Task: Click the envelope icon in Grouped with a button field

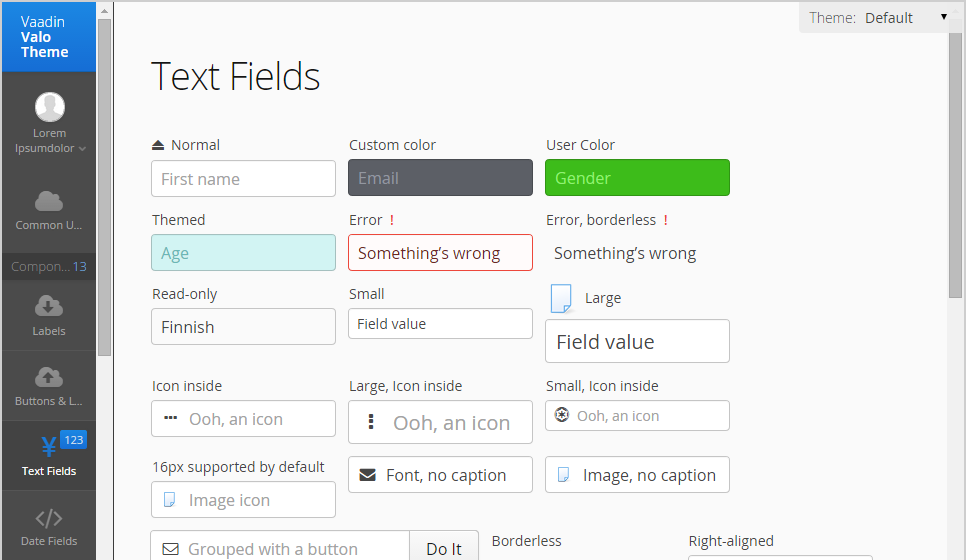Action: [x=170, y=549]
